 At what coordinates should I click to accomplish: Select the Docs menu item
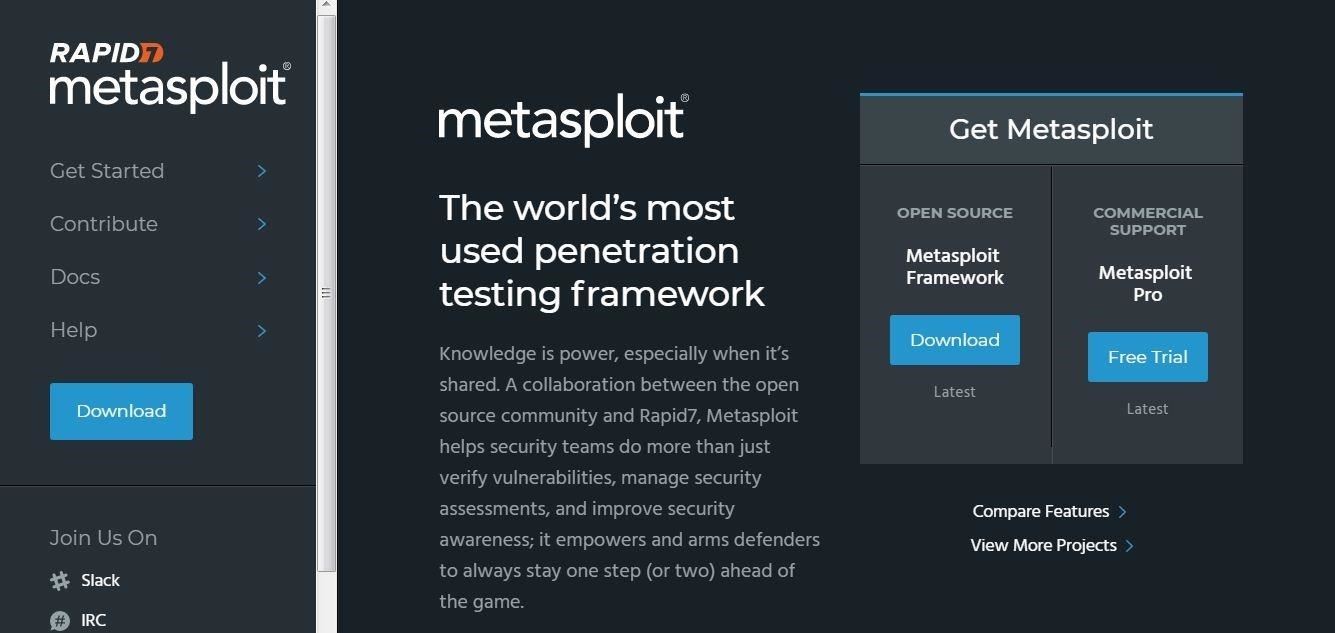pos(75,277)
